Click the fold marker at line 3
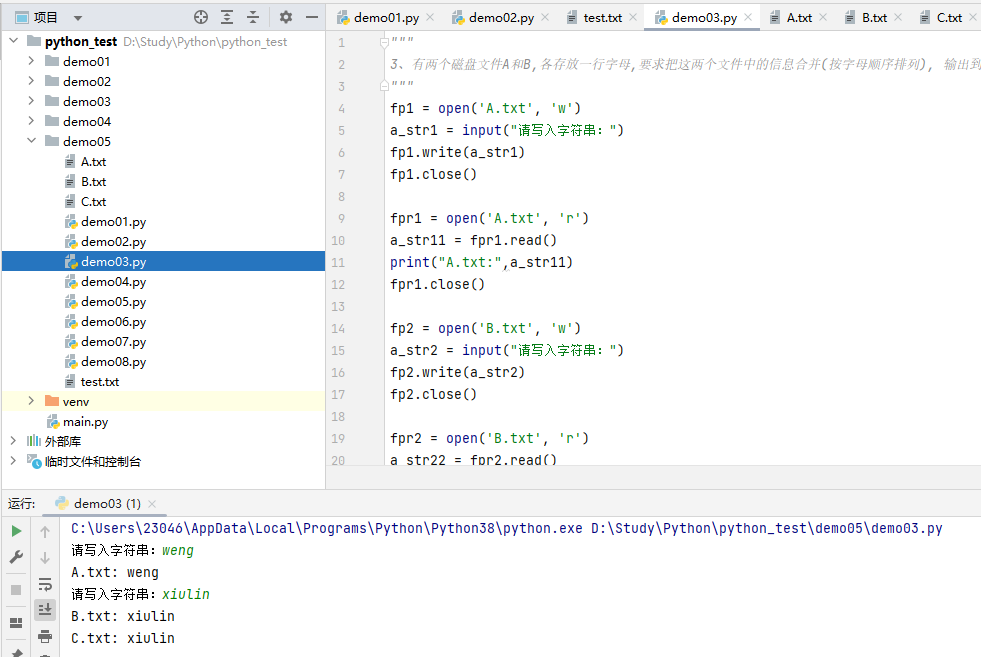This screenshot has height=657, width=981. point(384,86)
